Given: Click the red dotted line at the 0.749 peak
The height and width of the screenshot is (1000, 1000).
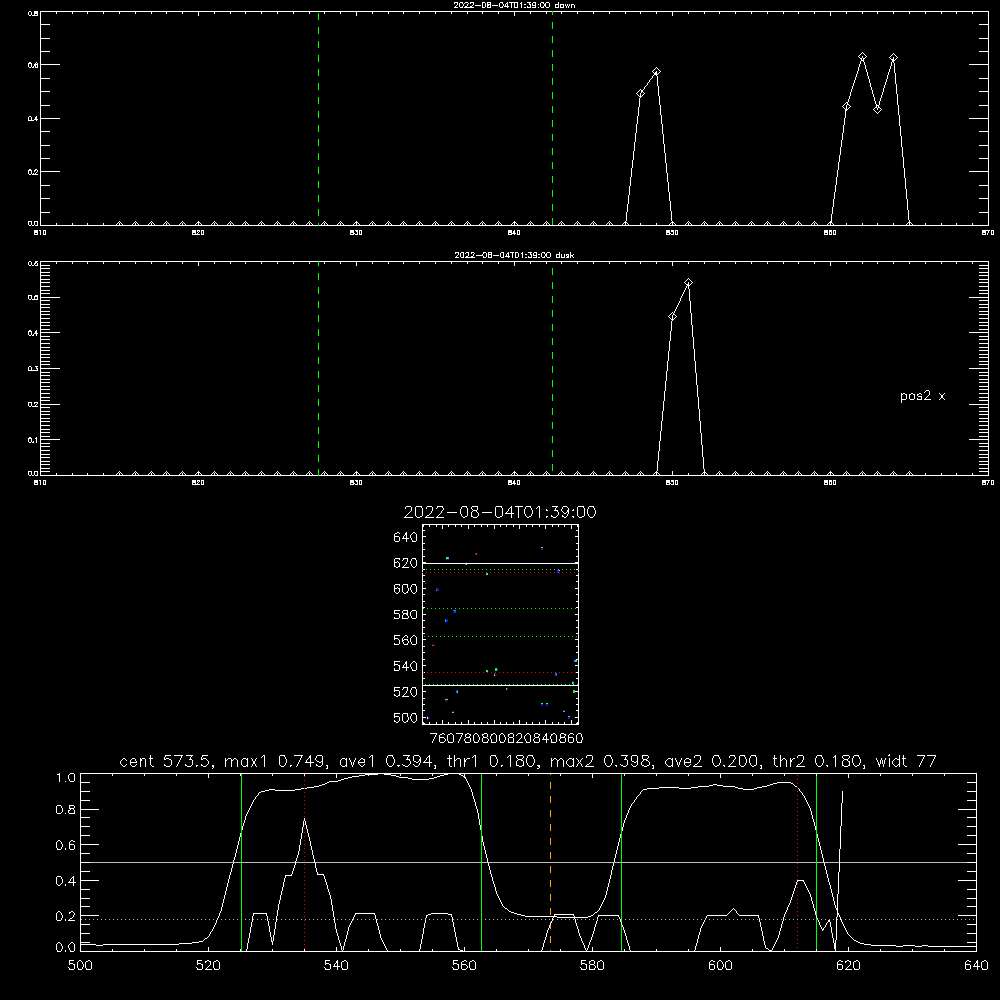Looking at the screenshot, I should coord(305,861).
